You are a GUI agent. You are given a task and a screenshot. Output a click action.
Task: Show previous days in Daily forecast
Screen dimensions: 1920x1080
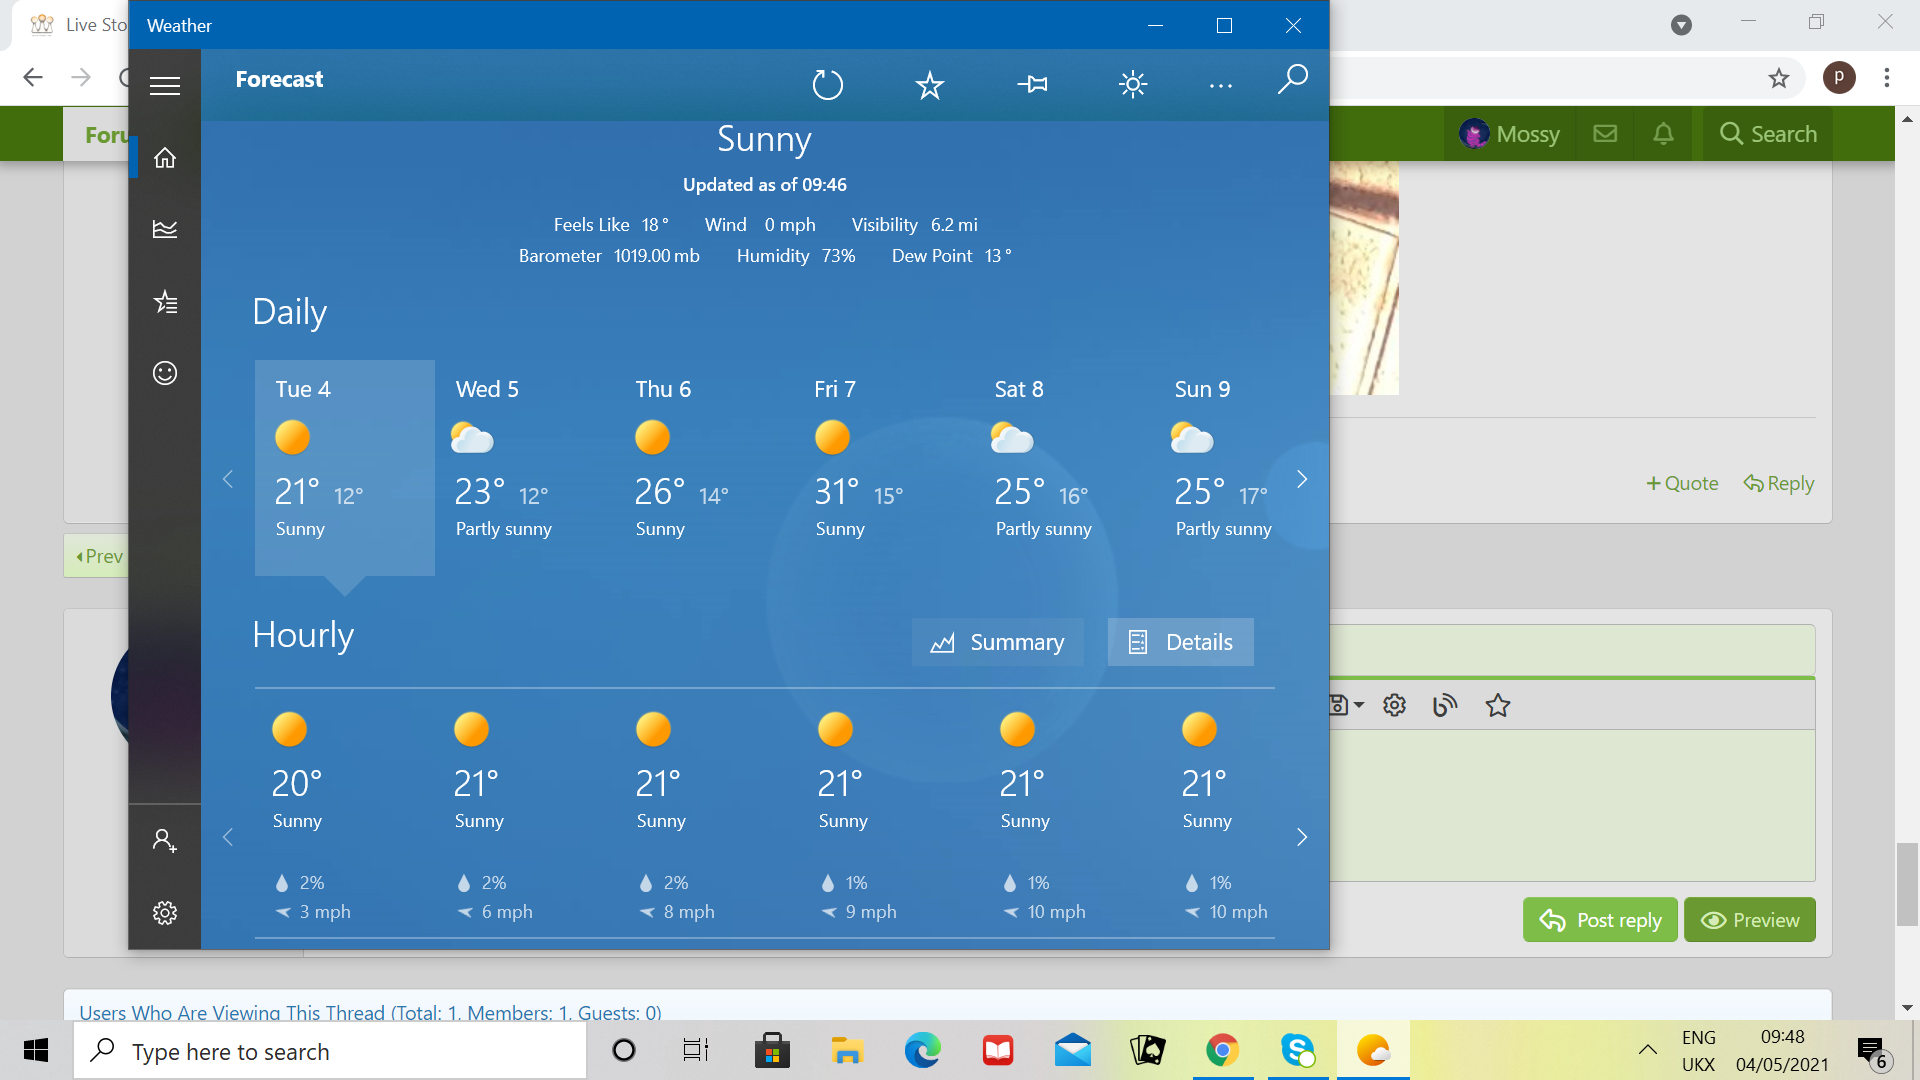[228, 479]
